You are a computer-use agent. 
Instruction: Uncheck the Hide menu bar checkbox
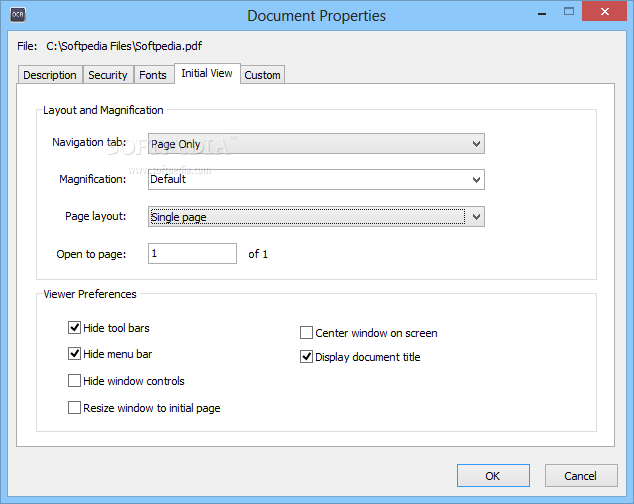point(74,354)
